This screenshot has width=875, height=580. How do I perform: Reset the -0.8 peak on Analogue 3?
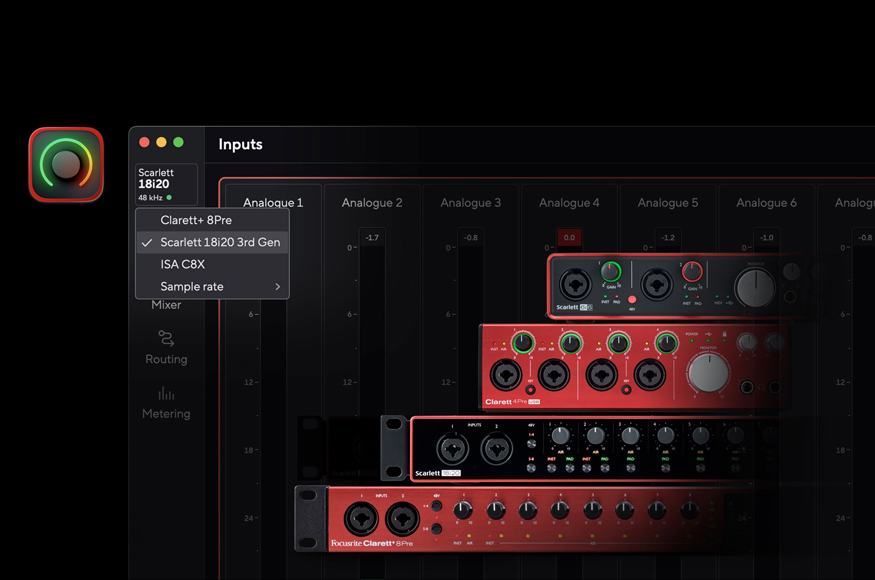tap(470, 238)
